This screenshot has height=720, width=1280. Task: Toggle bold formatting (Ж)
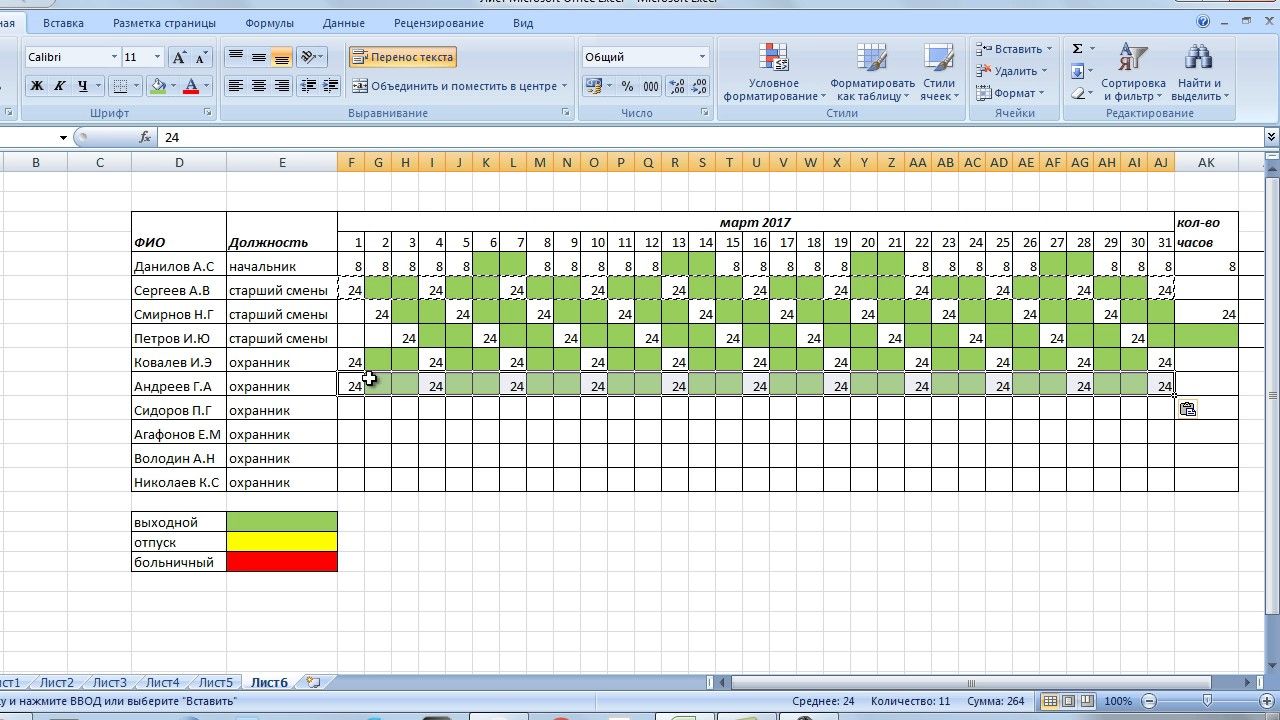pos(37,86)
